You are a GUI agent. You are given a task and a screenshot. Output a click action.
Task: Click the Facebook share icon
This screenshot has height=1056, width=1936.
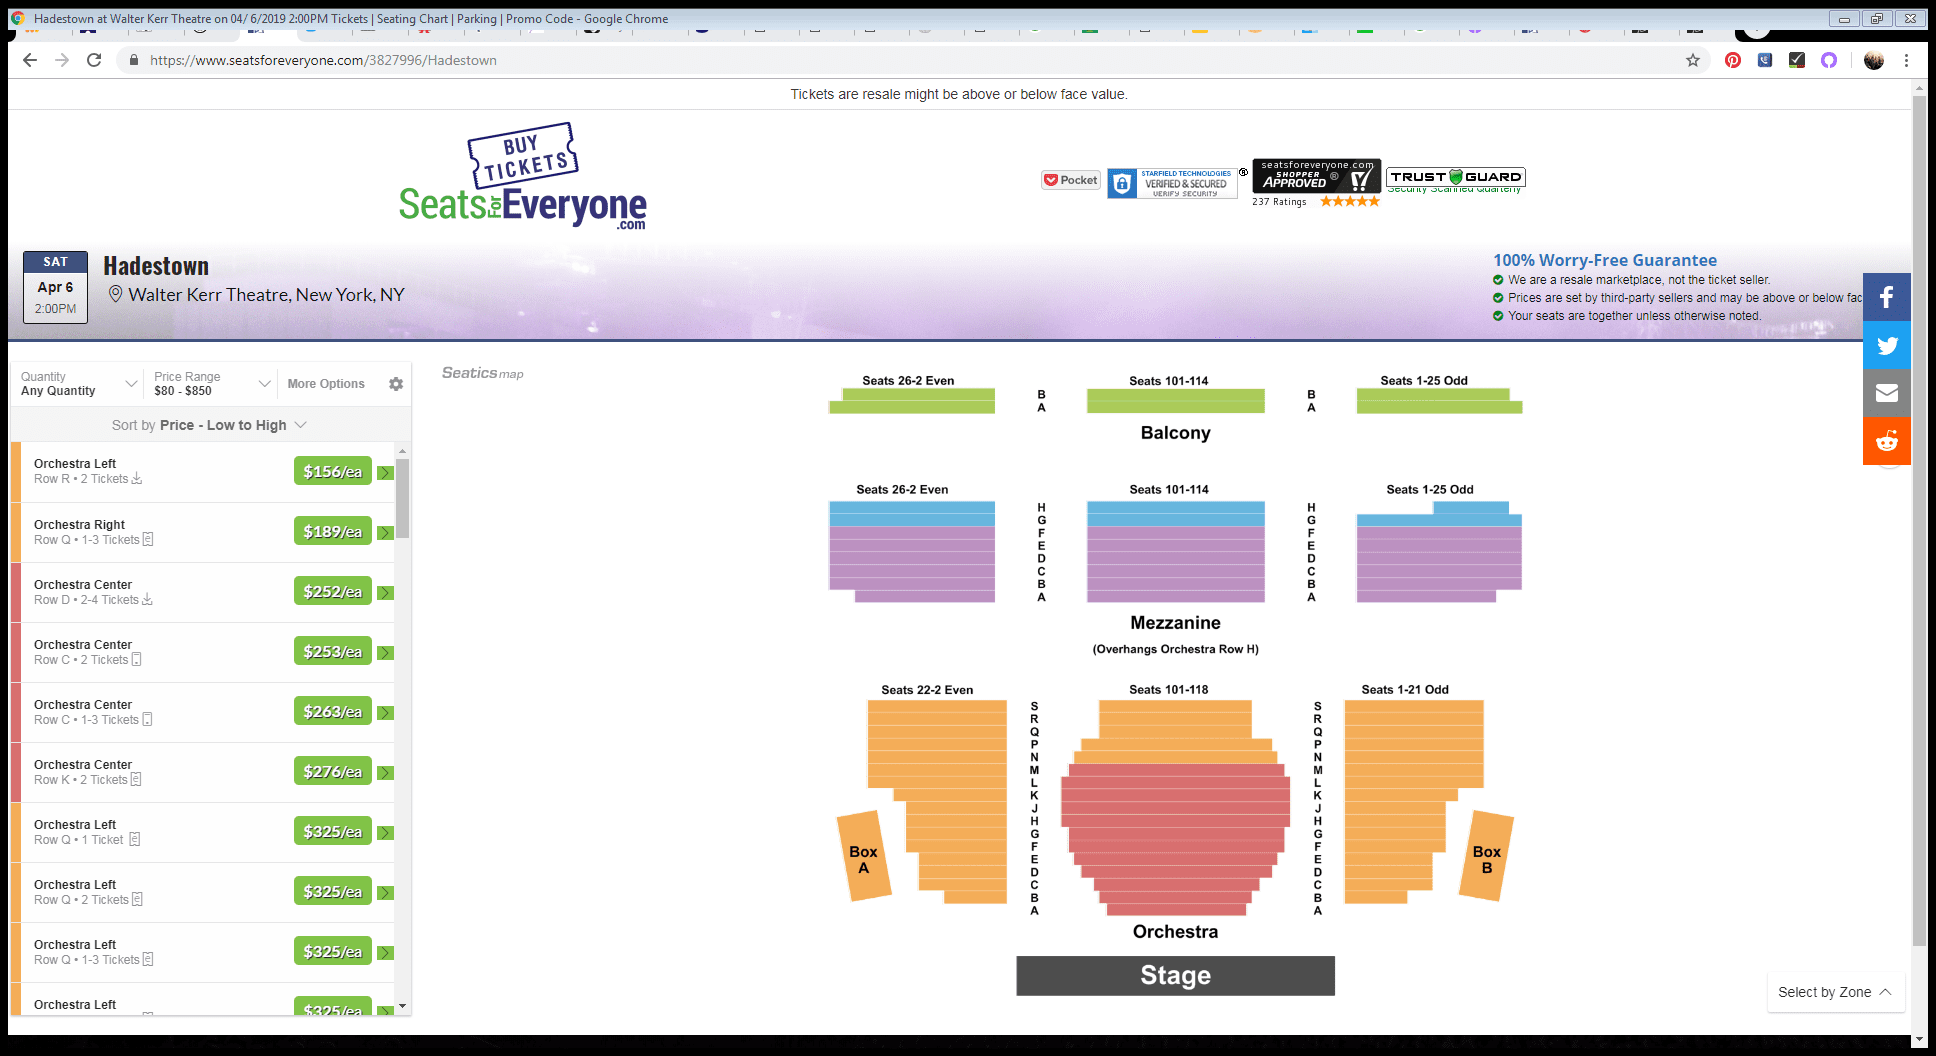click(1886, 297)
